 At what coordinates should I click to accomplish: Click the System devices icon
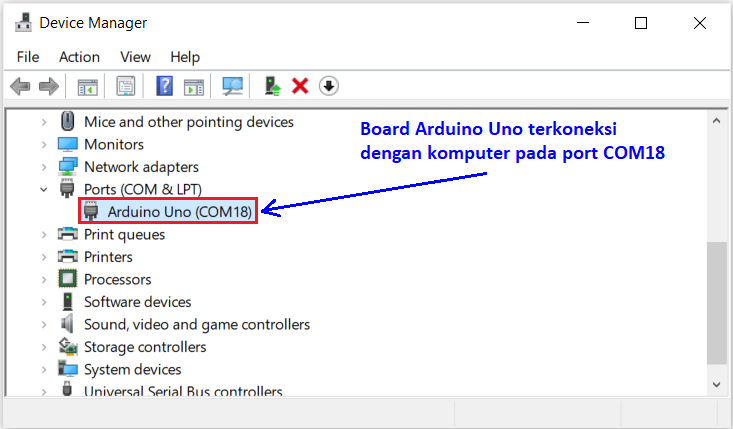pyautogui.click(x=68, y=369)
